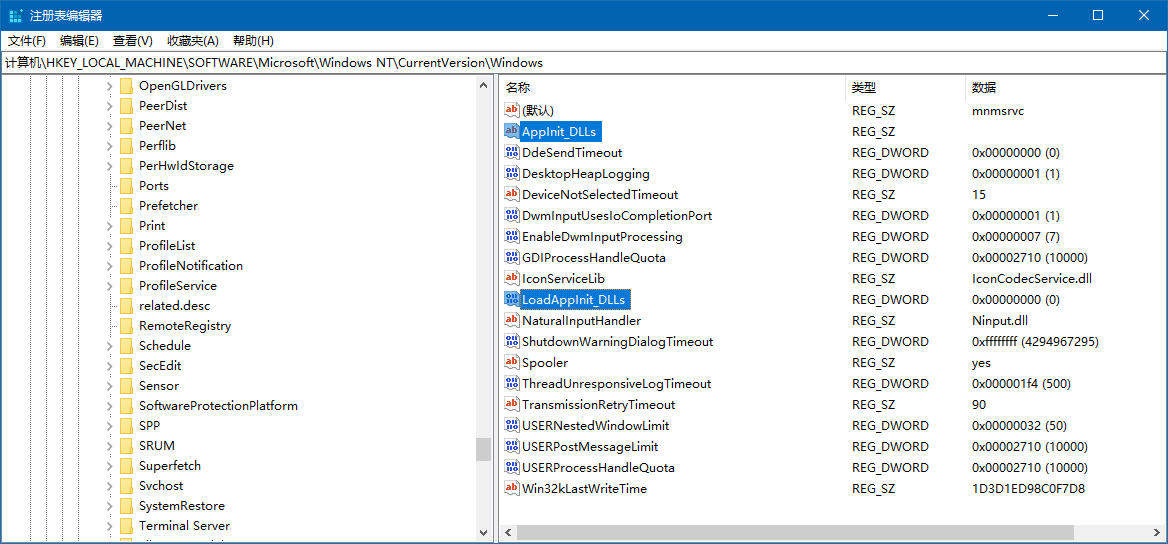Expand the SystemRestore key
This screenshot has width=1168, height=544.
[110, 506]
